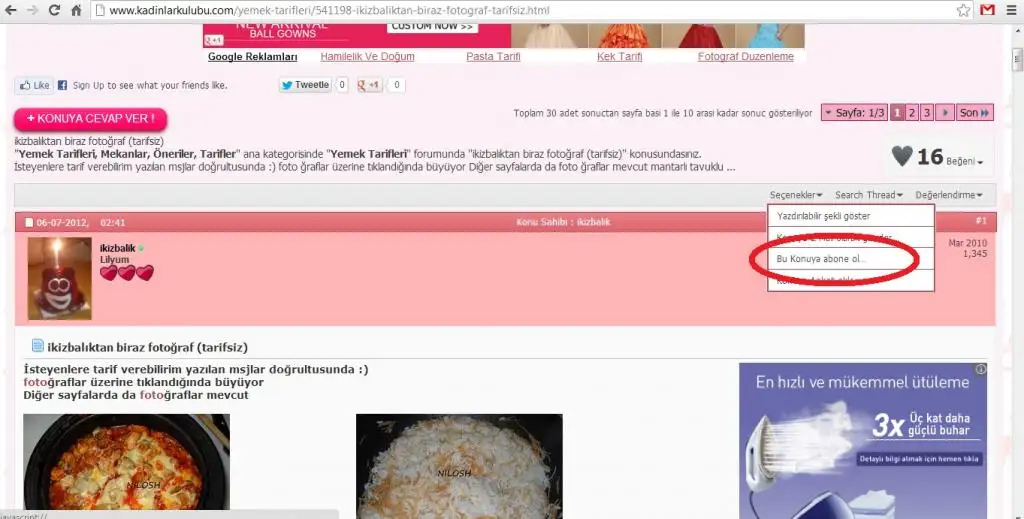Click the Tweetle Twitter share button

[305, 85]
